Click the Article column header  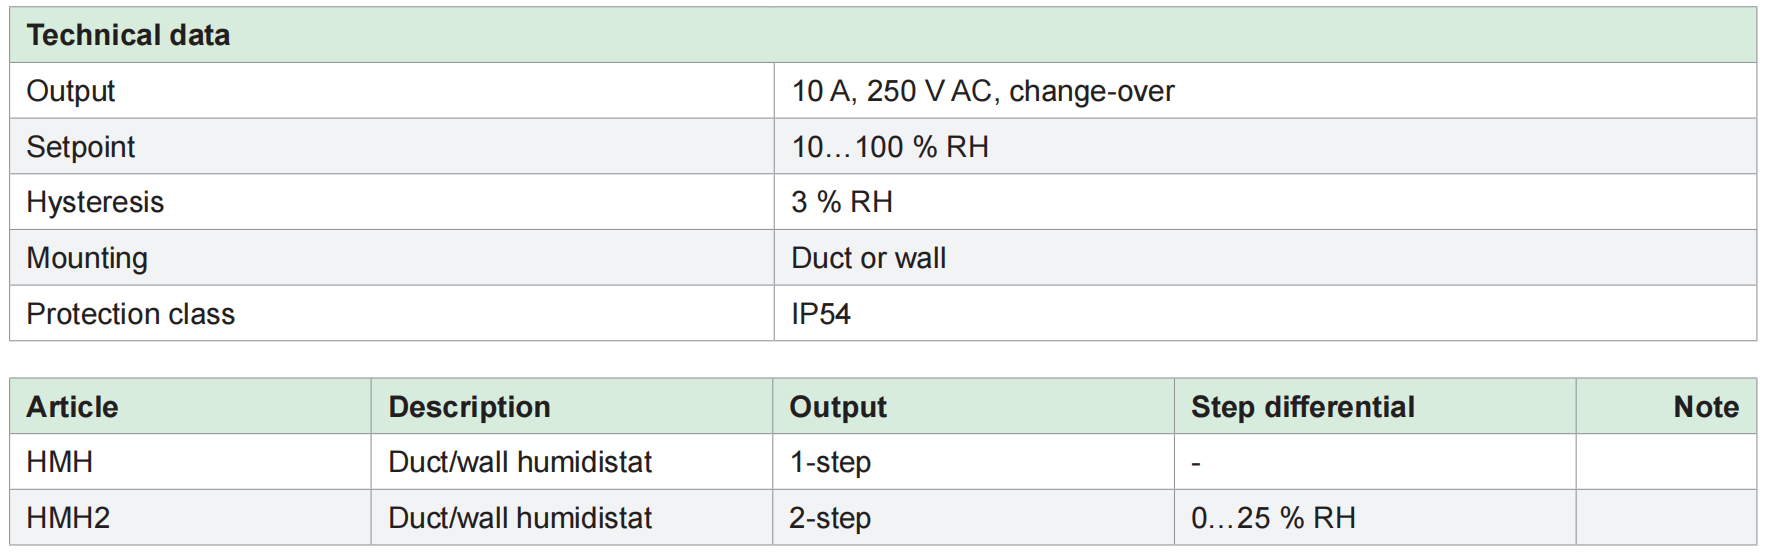point(72,407)
